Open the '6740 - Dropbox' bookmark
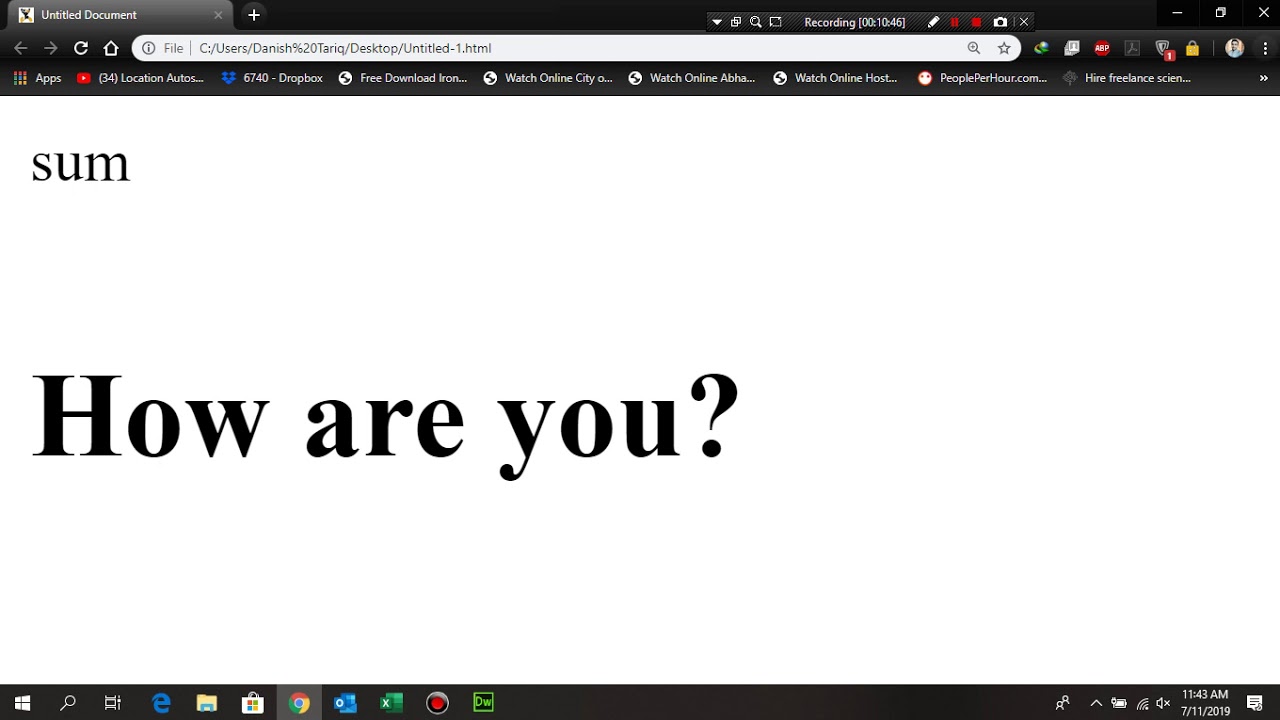Viewport: 1280px width, 720px height. point(272,77)
